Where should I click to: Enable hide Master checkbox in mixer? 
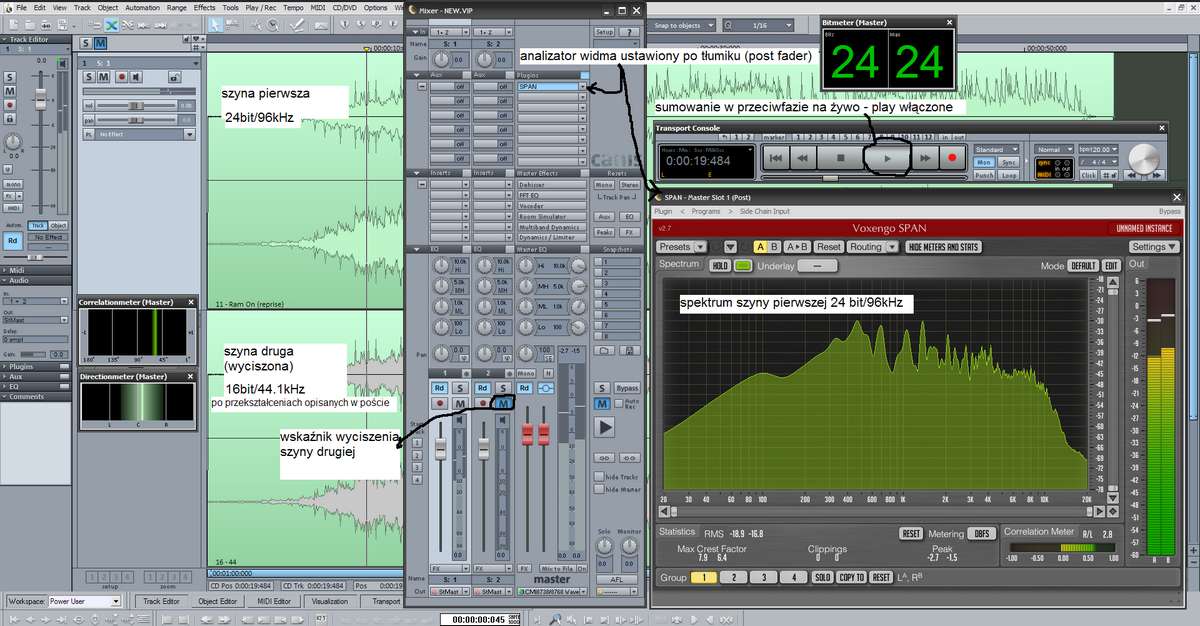(599, 489)
